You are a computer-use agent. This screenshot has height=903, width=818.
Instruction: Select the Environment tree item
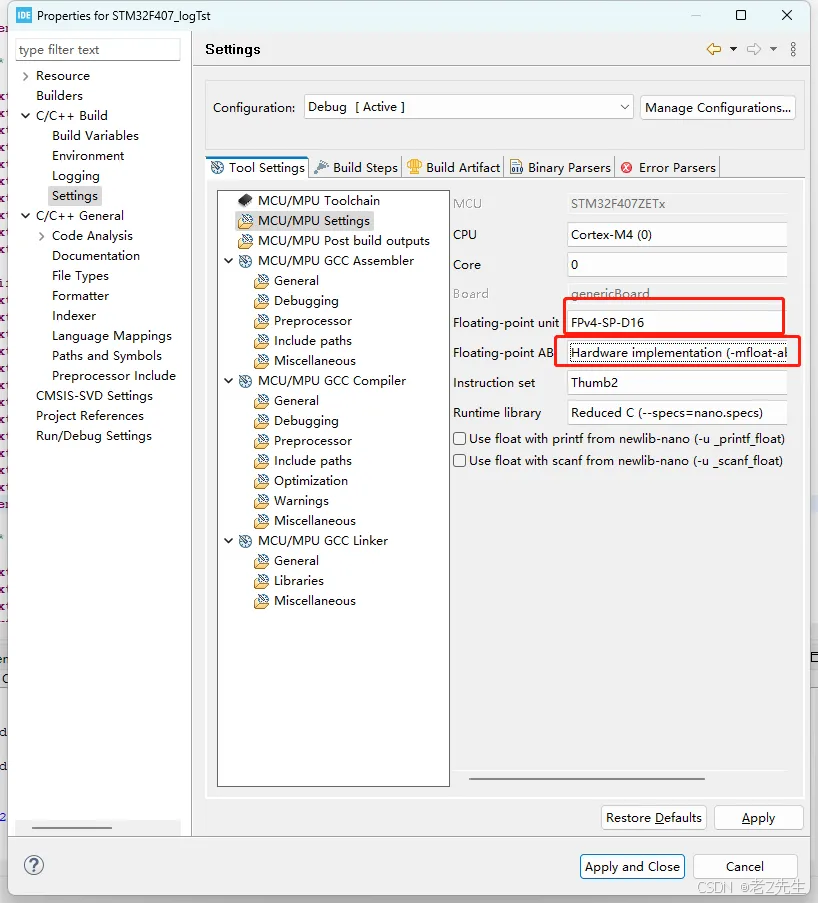[x=88, y=156]
